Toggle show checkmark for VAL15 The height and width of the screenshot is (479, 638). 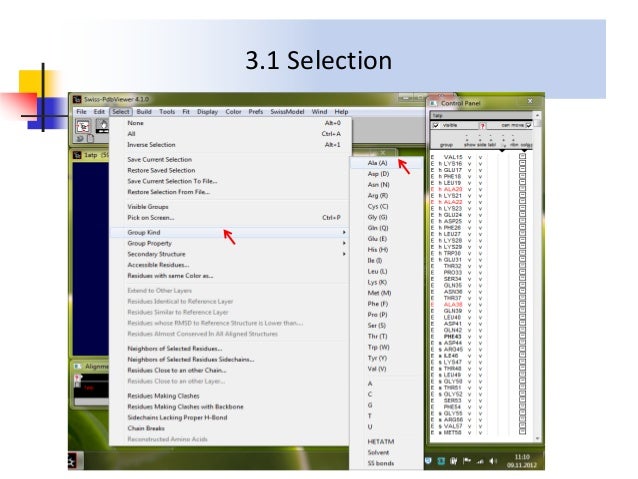469,157
